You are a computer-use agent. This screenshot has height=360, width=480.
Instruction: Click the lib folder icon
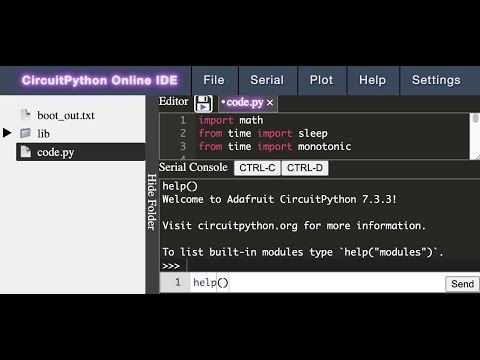click(25, 133)
